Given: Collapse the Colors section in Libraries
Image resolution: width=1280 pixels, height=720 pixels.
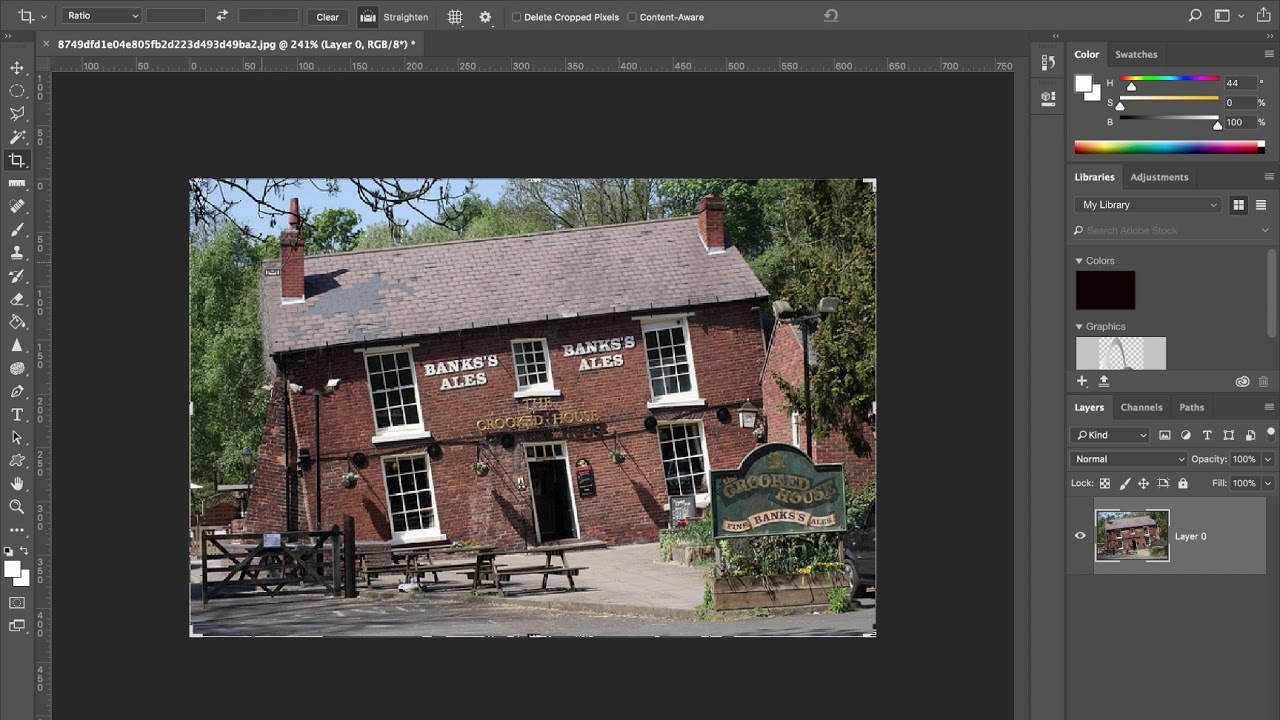Looking at the screenshot, I should coord(1079,261).
